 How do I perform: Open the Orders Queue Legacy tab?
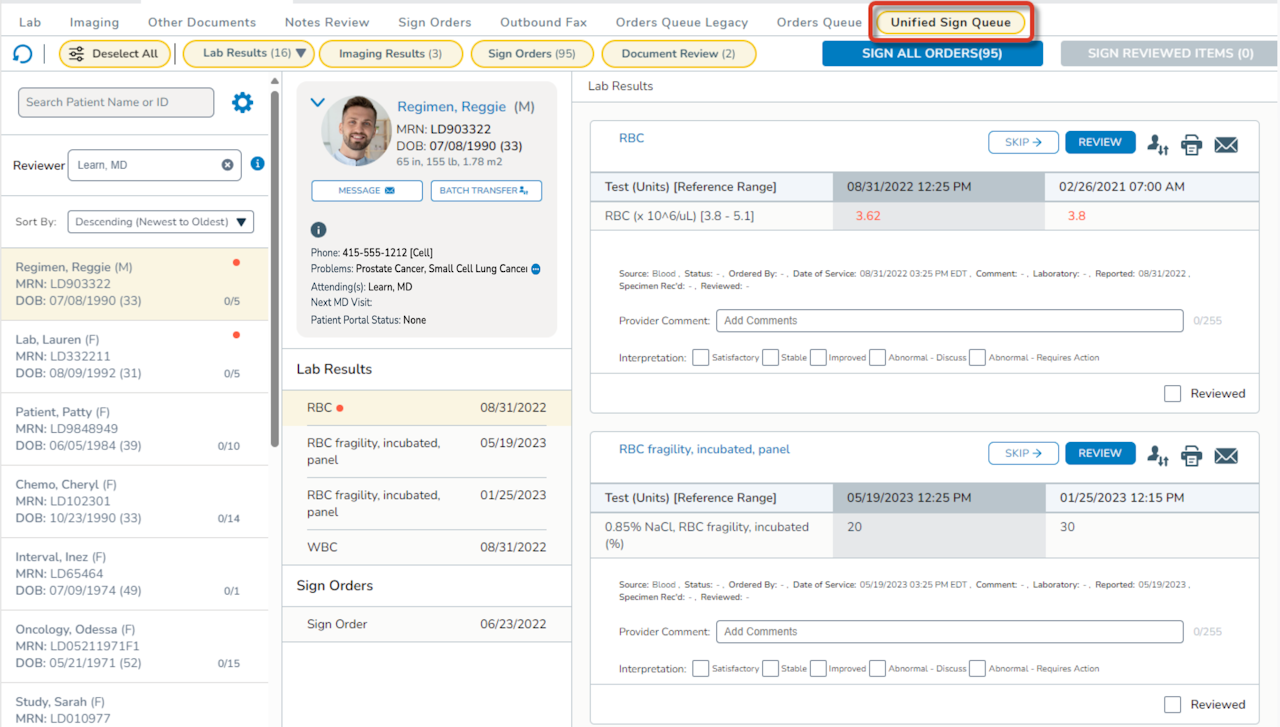(x=682, y=22)
